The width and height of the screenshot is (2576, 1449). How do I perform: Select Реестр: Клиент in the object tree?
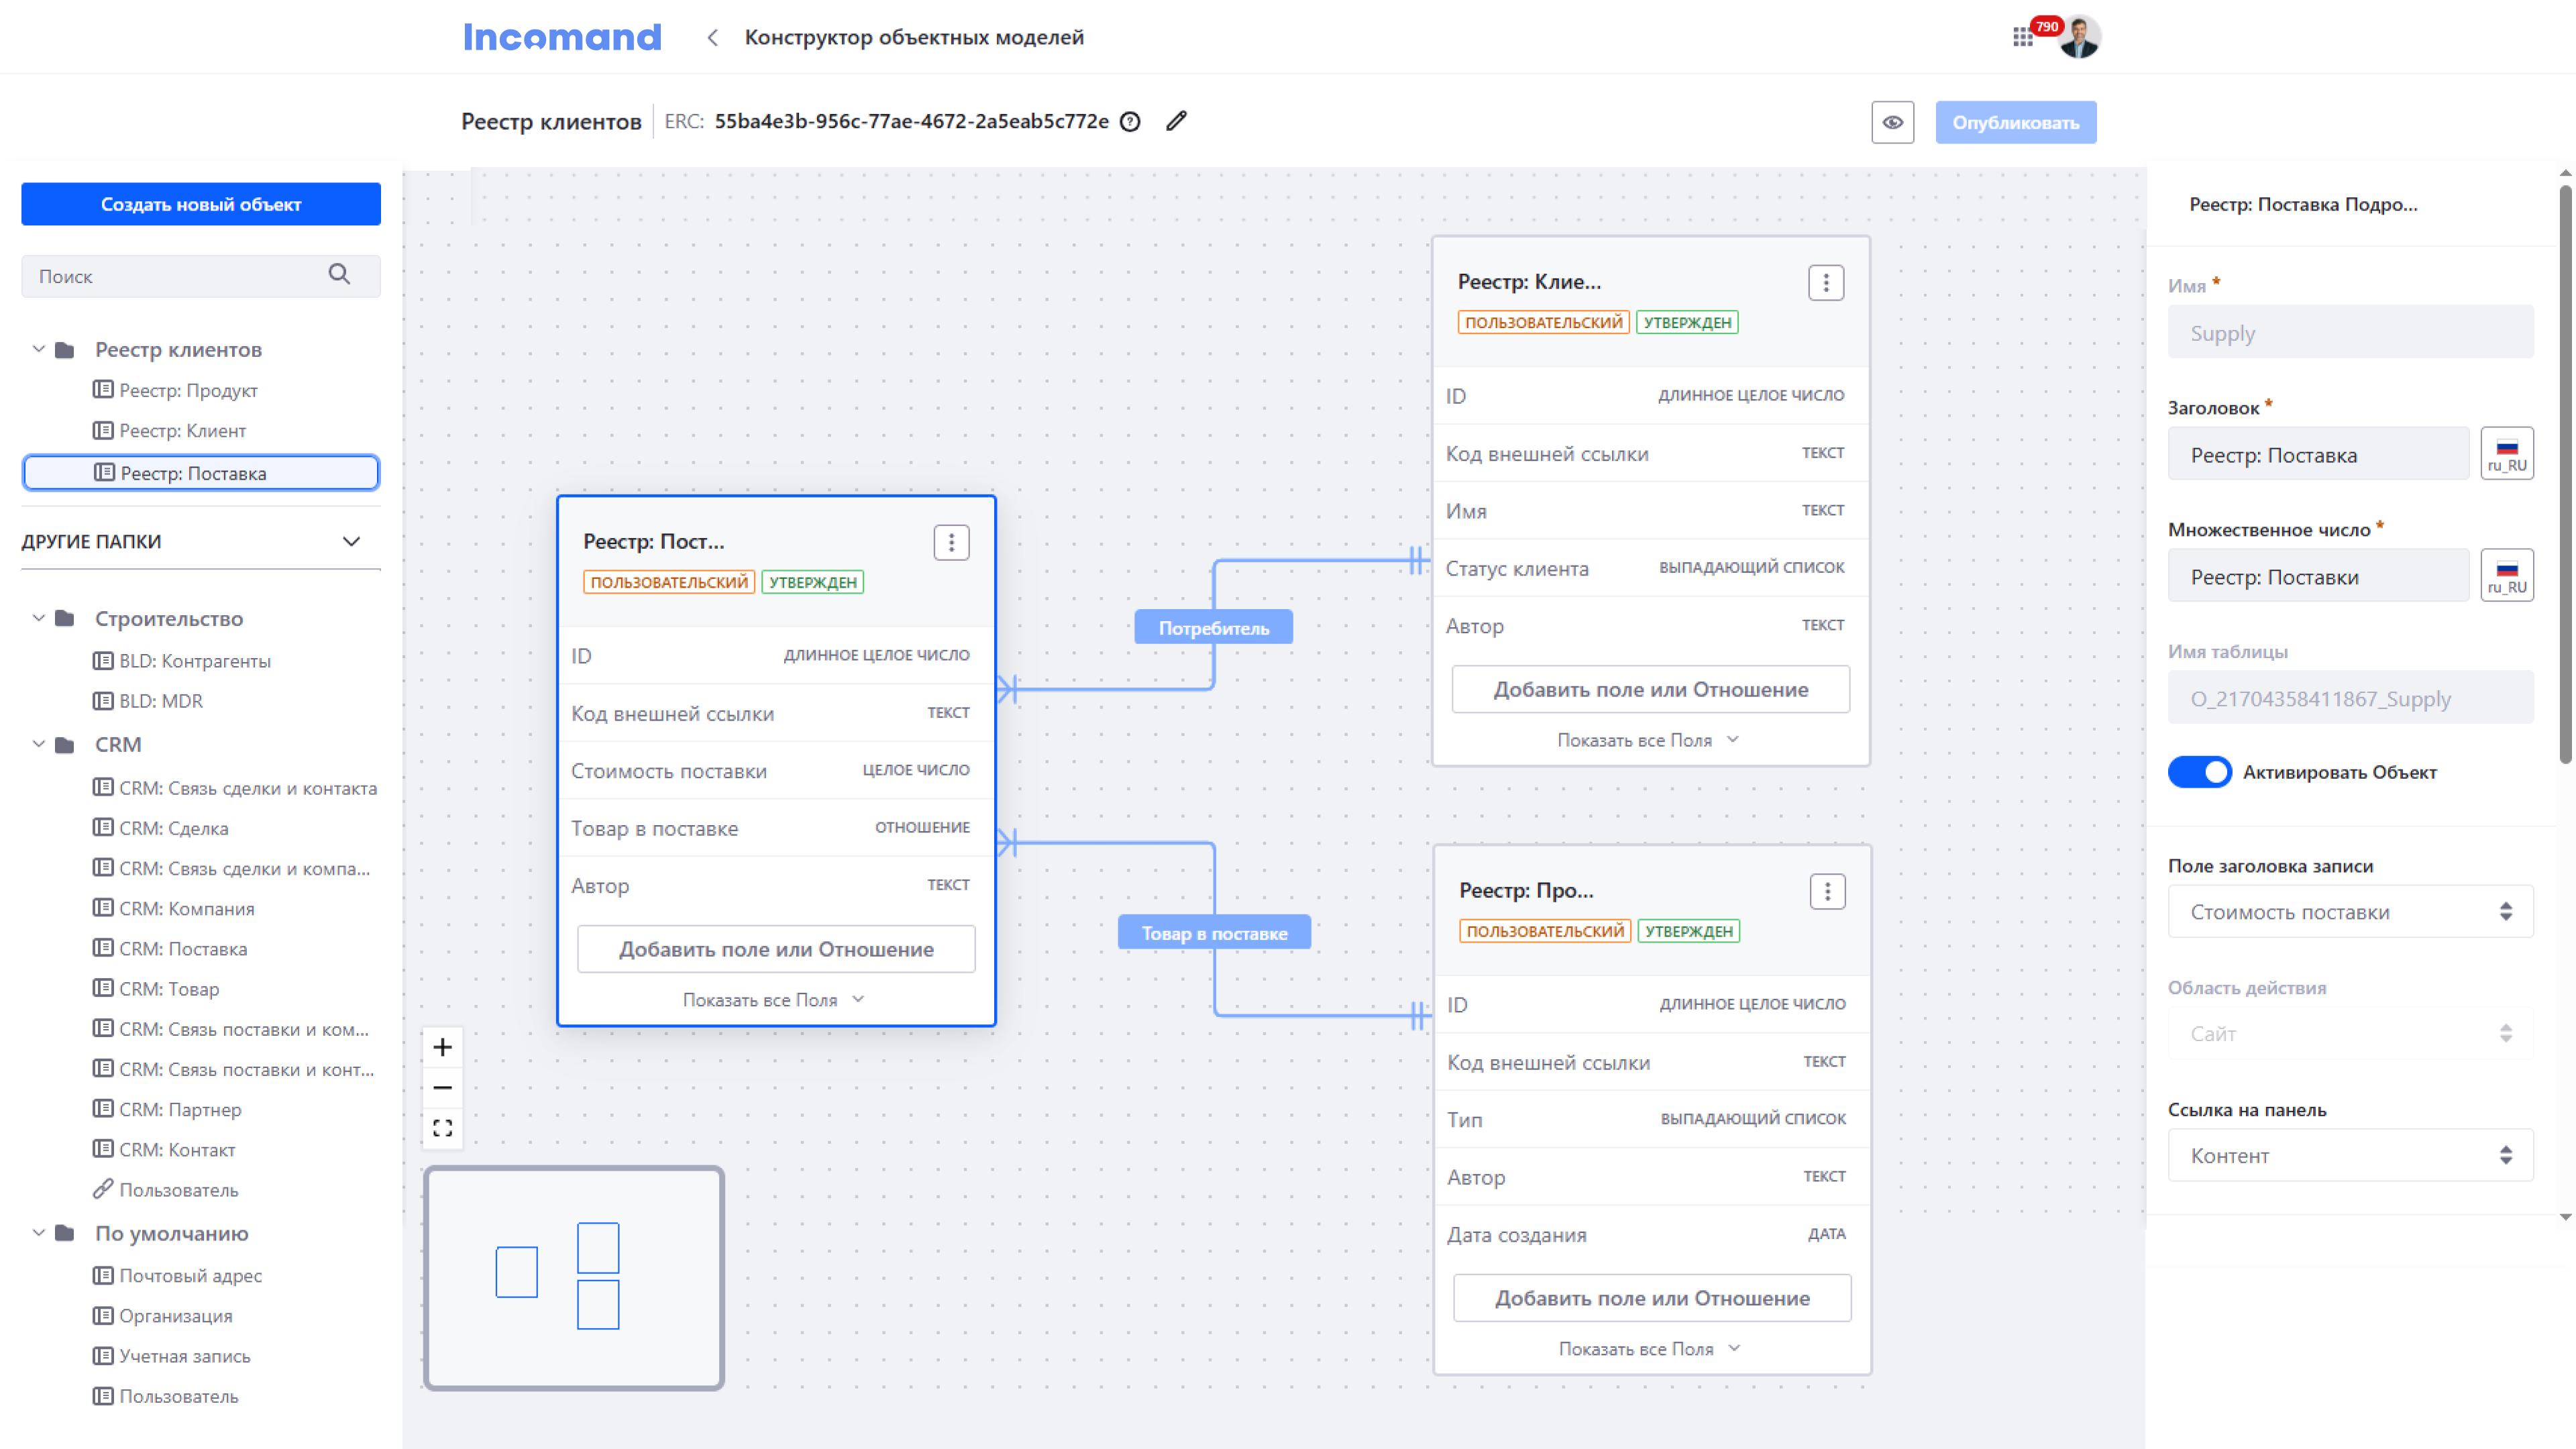182,431
